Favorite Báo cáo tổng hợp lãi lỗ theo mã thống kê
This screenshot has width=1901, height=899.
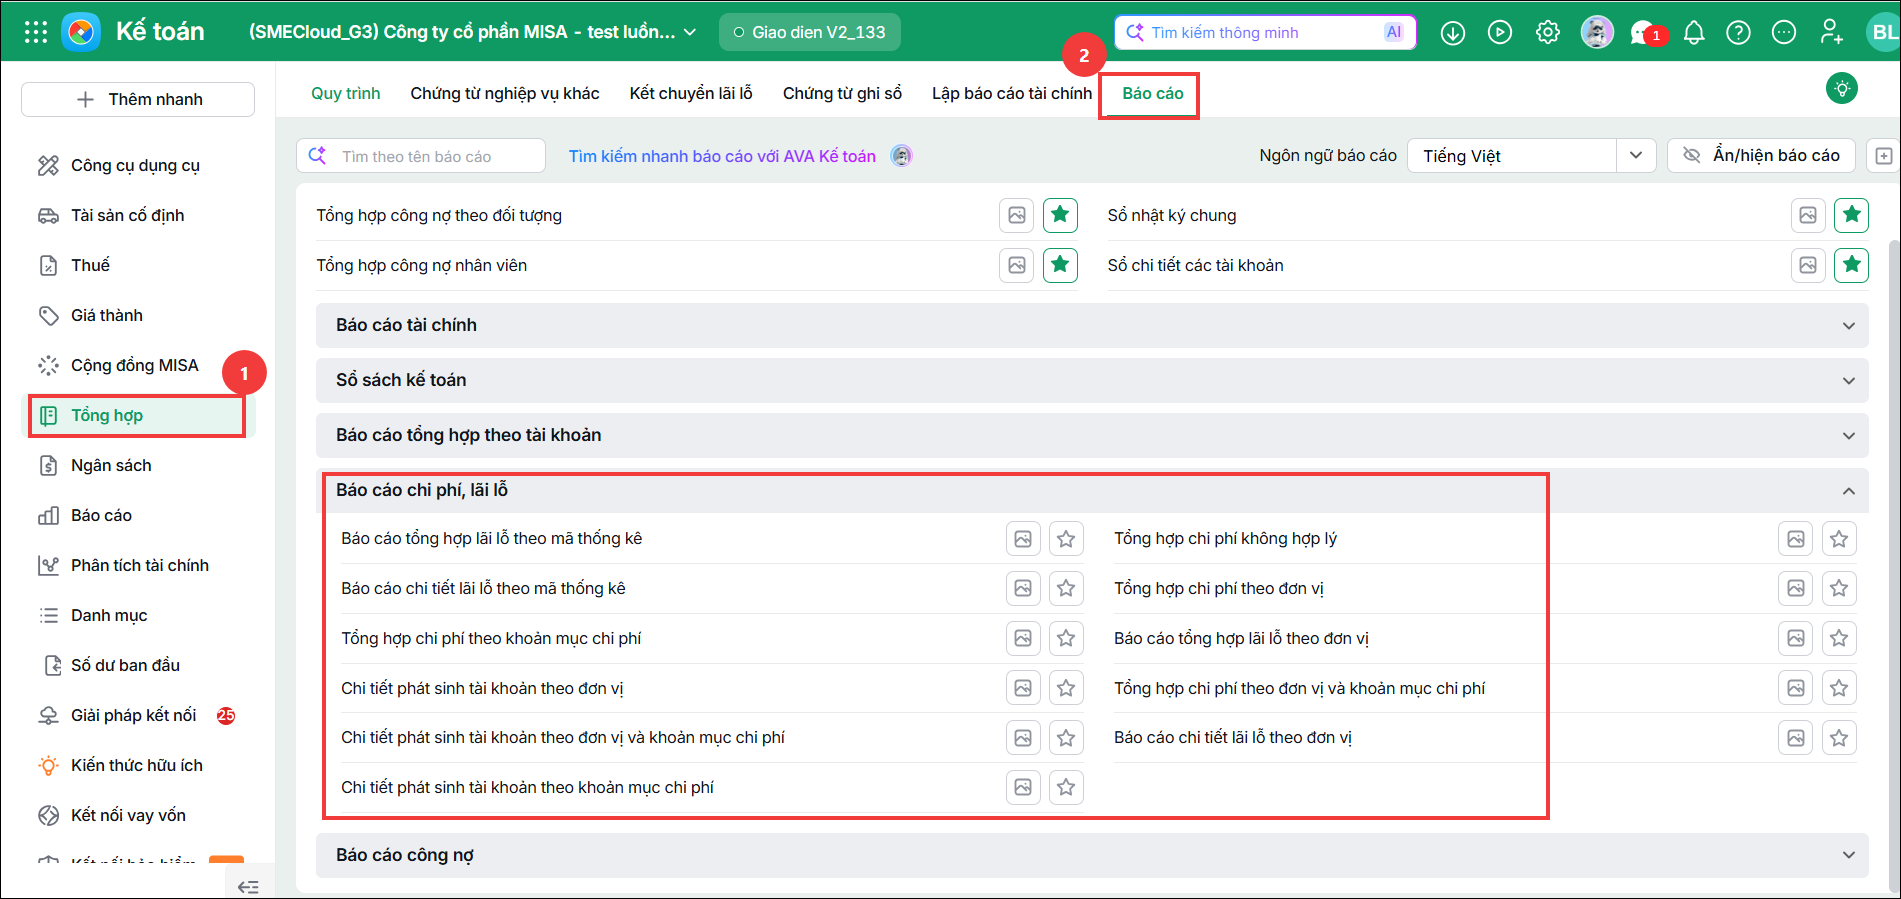[1066, 539]
